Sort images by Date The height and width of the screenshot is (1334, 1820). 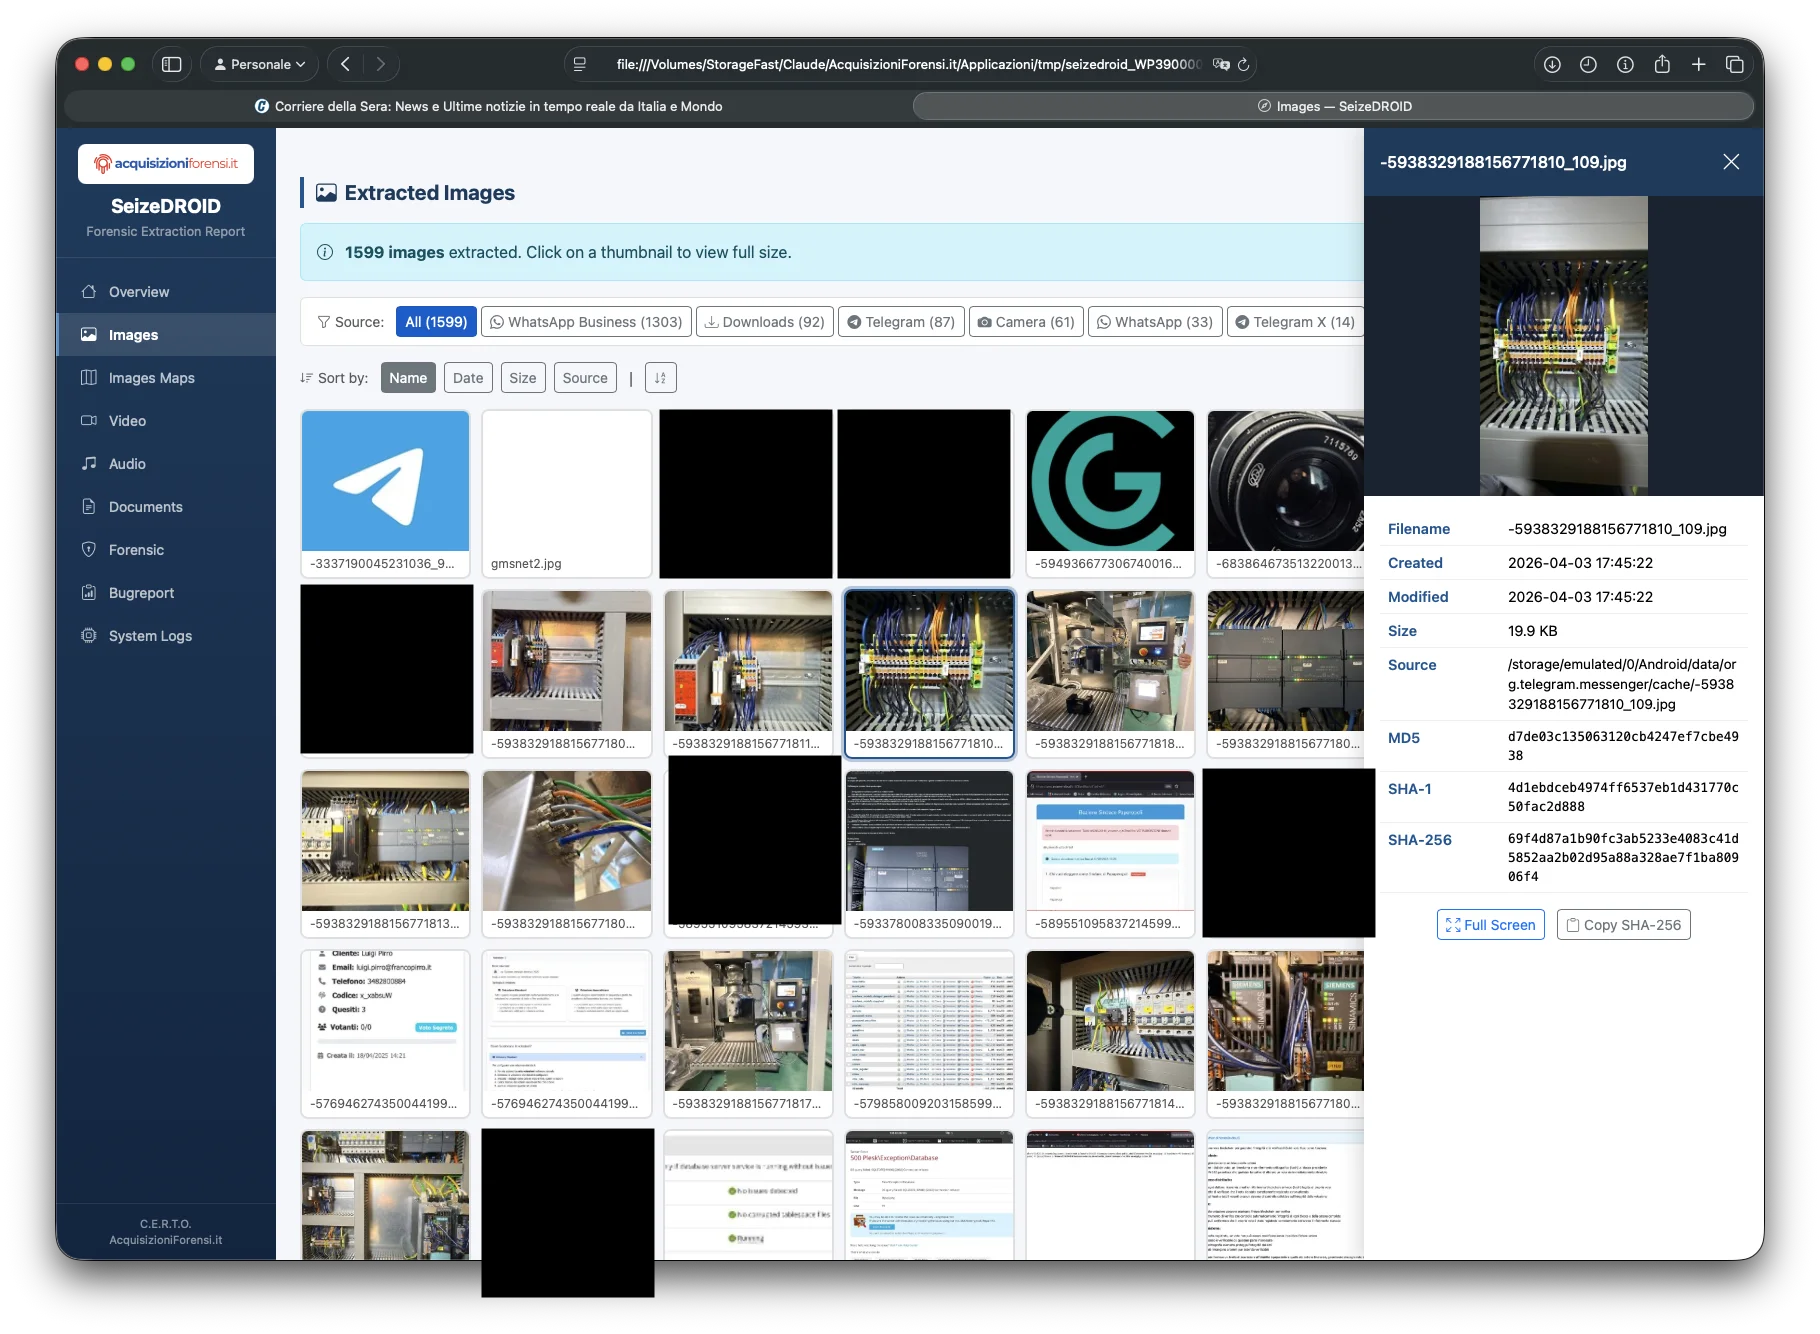pyautogui.click(x=467, y=378)
